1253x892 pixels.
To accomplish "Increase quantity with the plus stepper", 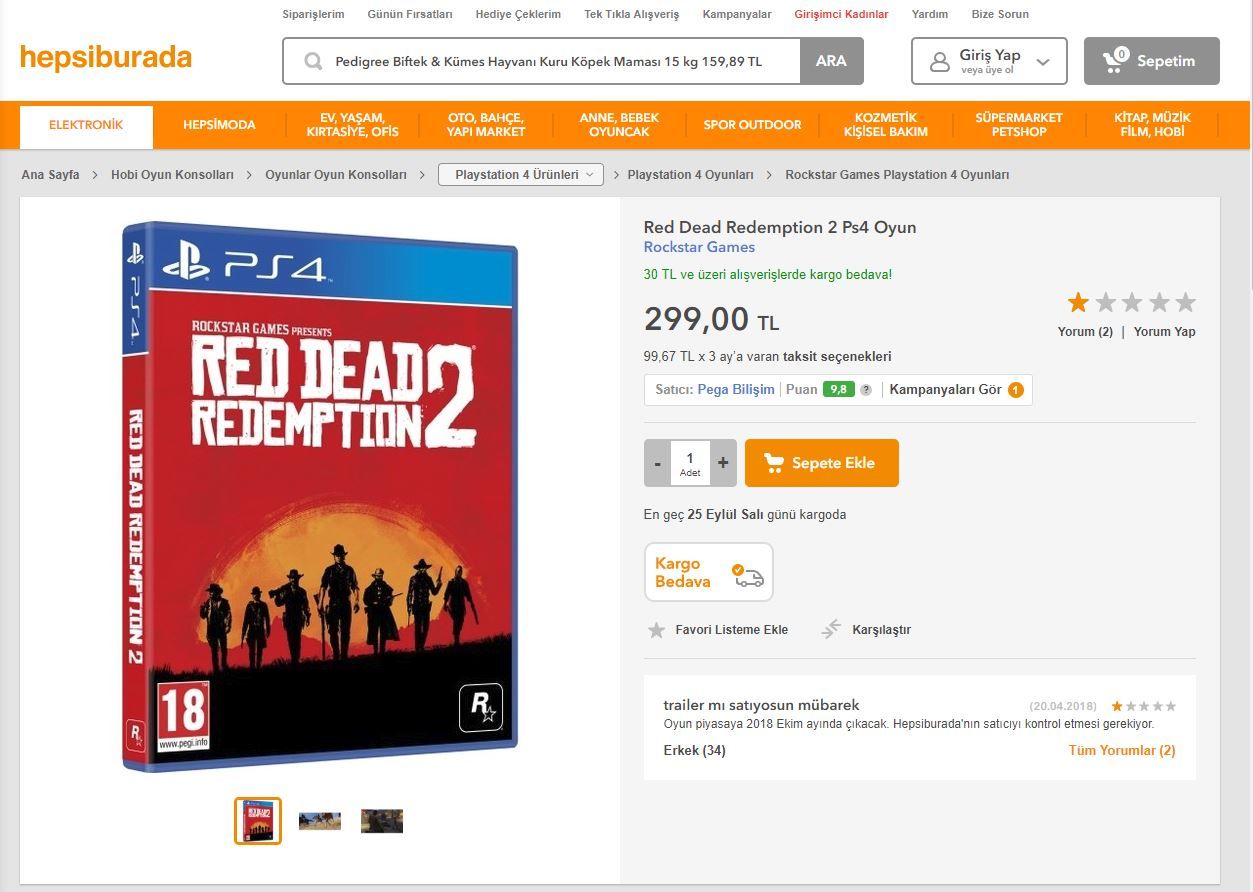I will [x=721, y=462].
